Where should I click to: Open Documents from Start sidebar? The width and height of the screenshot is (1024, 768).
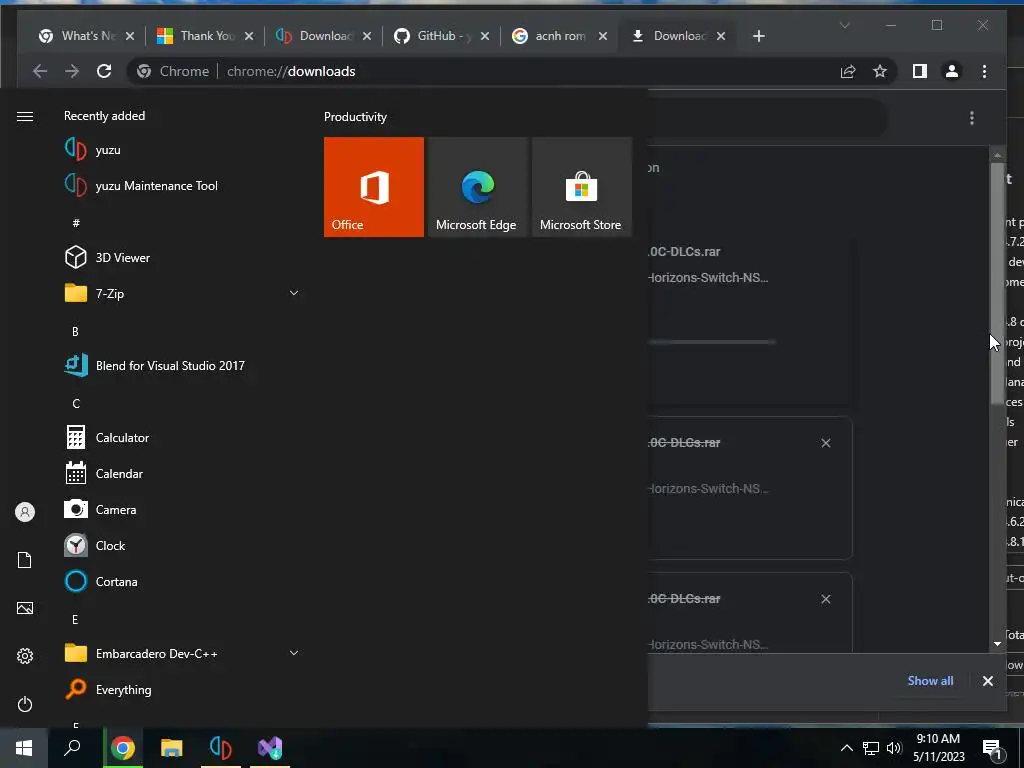pos(25,560)
